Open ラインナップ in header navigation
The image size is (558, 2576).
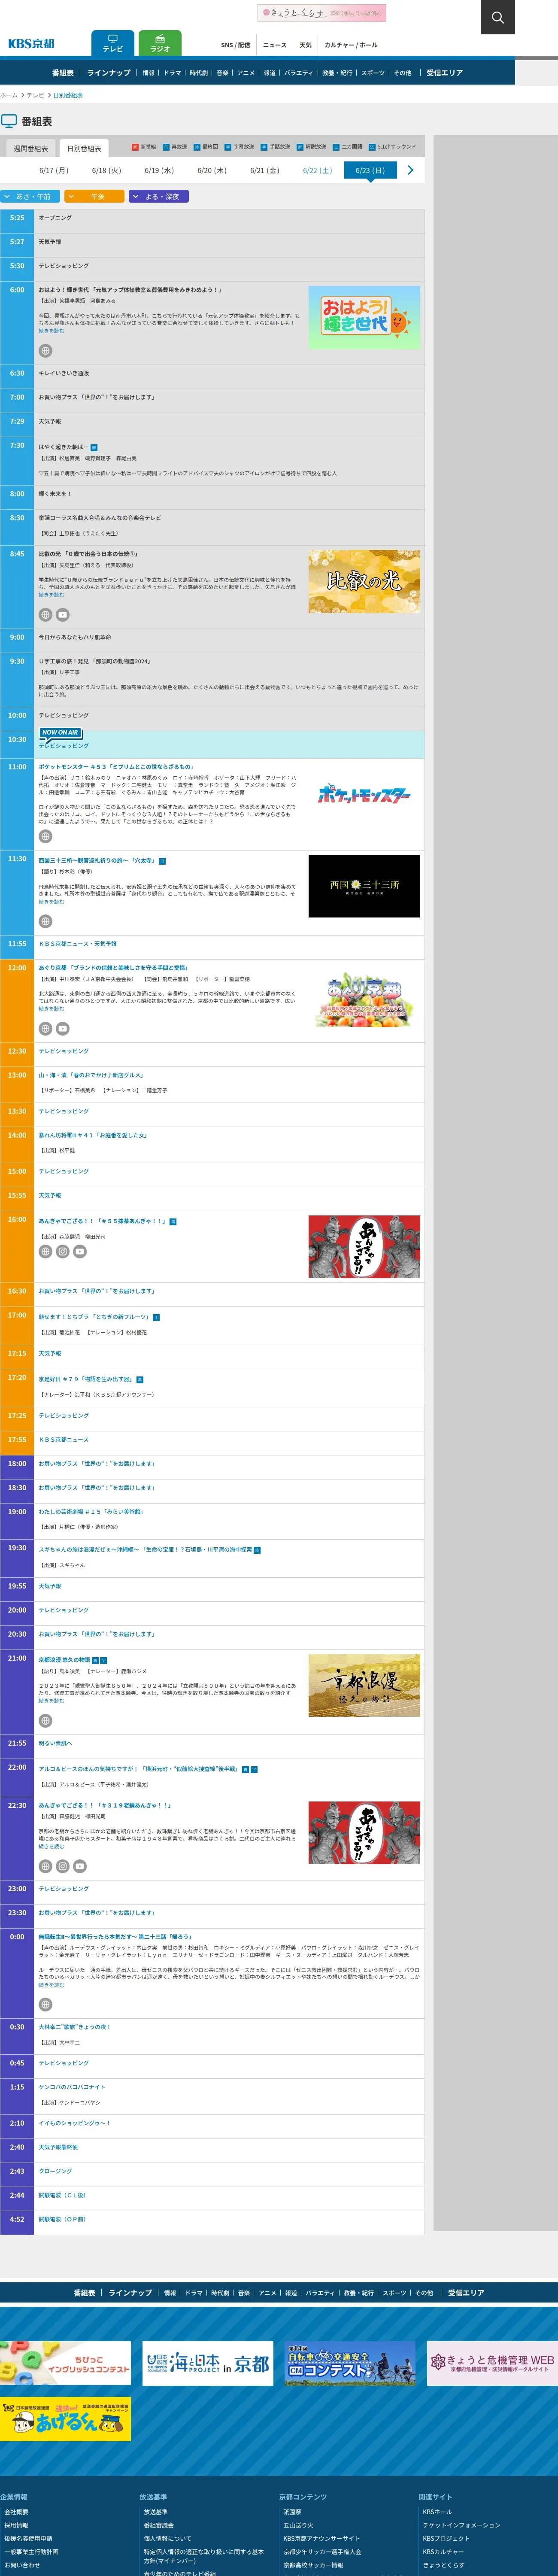(x=109, y=73)
